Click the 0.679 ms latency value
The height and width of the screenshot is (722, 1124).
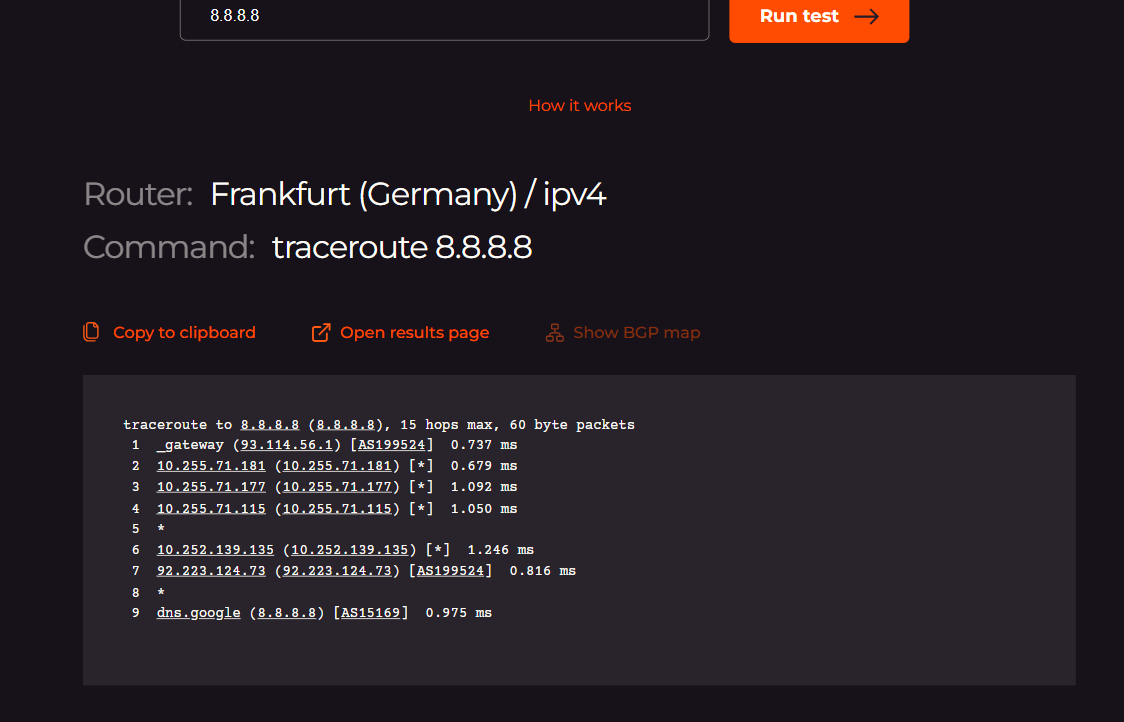[484, 465]
